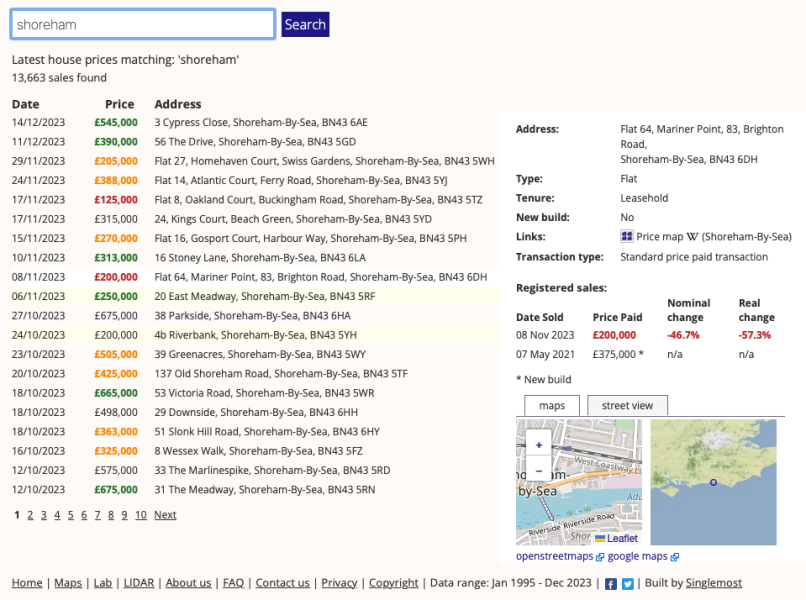The height and width of the screenshot is (600, 806).
Task: Select the maps tab
Action: (x=552, y=405)
